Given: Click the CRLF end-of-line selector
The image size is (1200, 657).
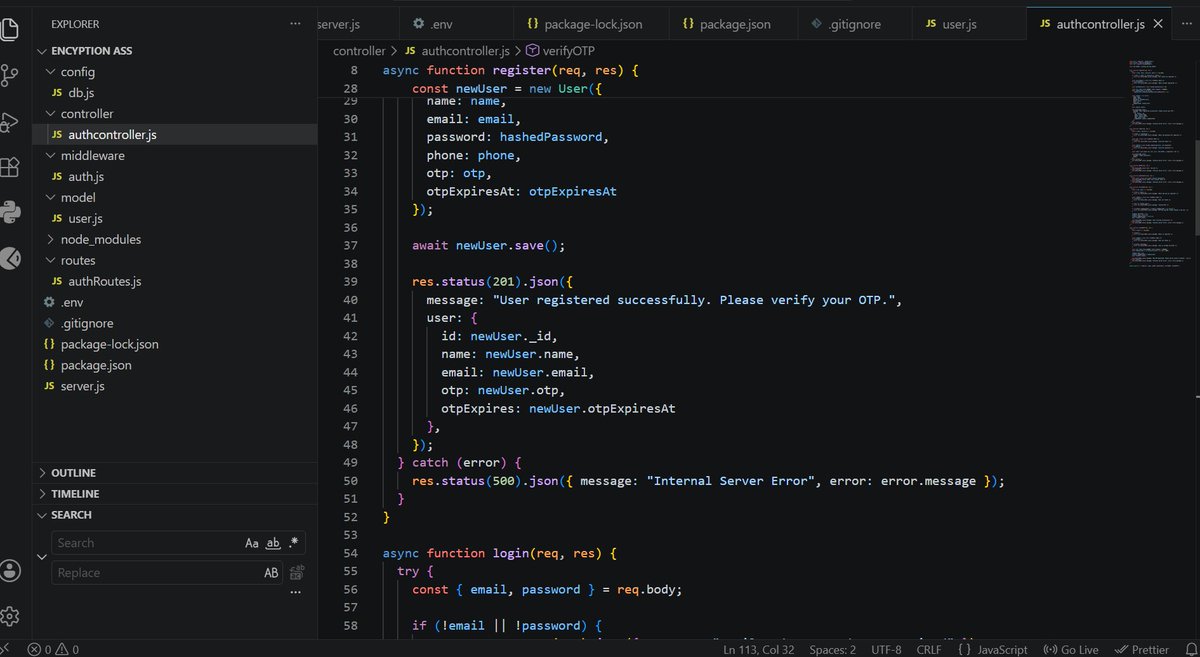Looking at the screenshot, I should [929, 649].
